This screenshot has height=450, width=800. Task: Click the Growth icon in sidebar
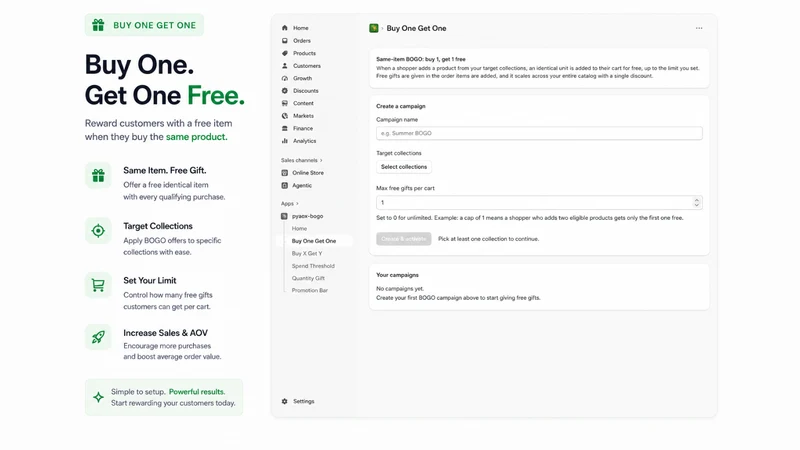point(285,78)
